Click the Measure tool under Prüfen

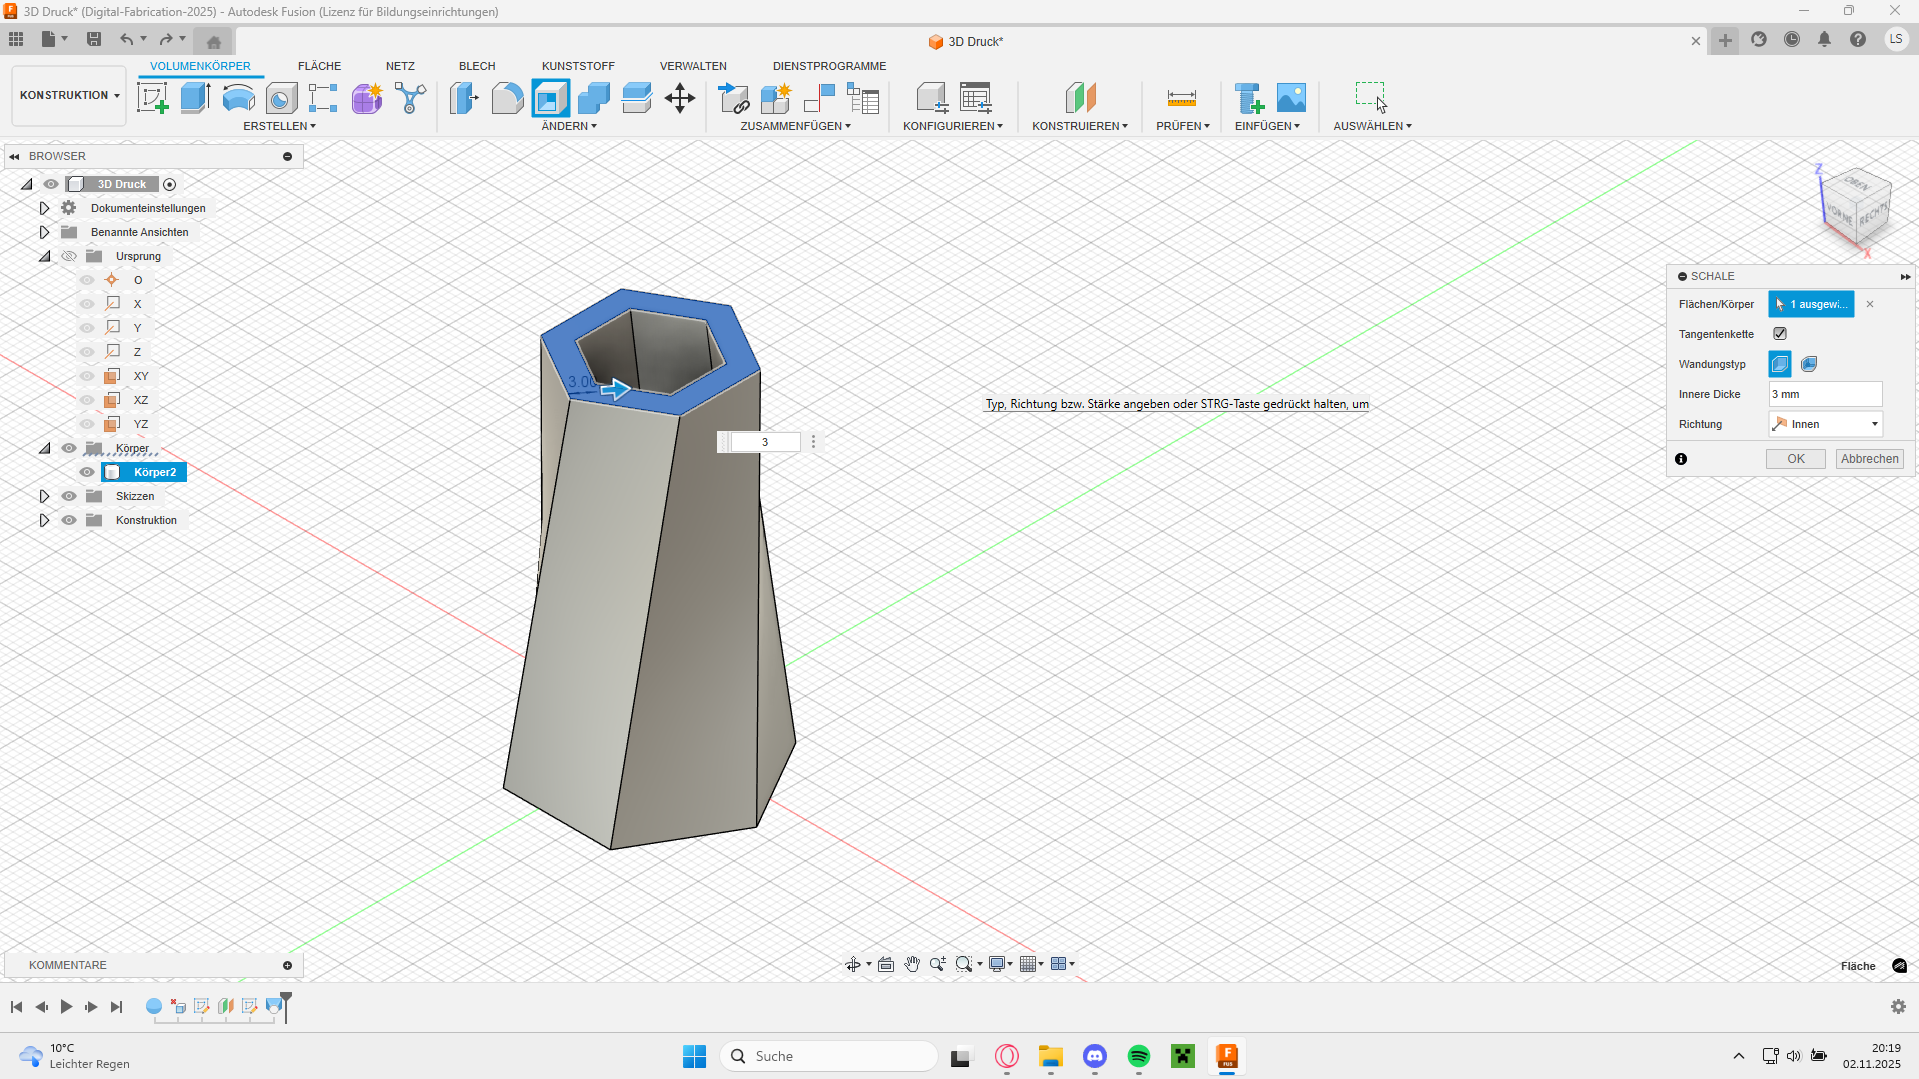click(x=1181, y=98)
